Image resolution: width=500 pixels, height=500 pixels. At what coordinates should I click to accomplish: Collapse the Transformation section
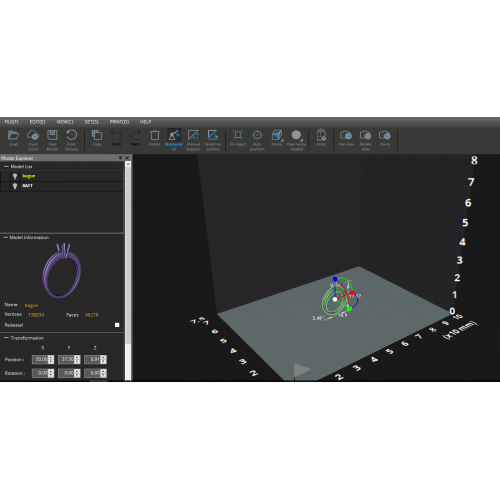pyautogui.click(x=6, y=338)
